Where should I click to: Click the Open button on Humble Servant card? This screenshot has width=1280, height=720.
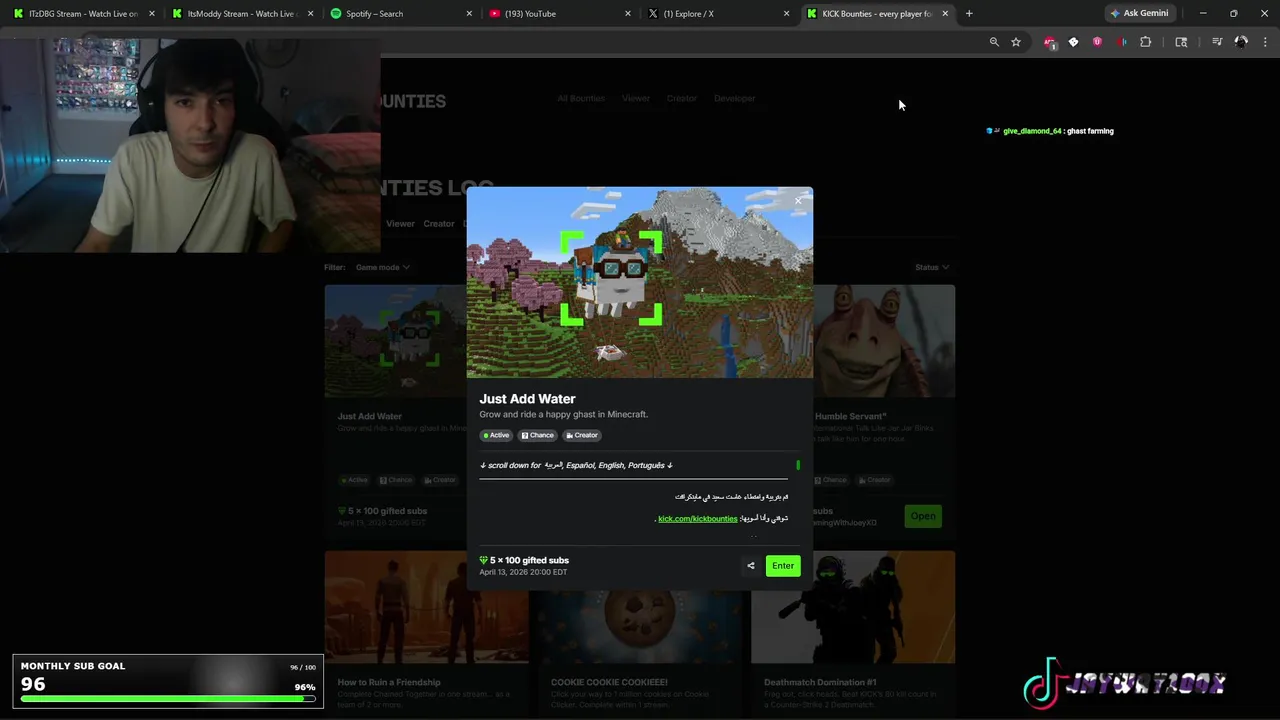click(923, 516)
